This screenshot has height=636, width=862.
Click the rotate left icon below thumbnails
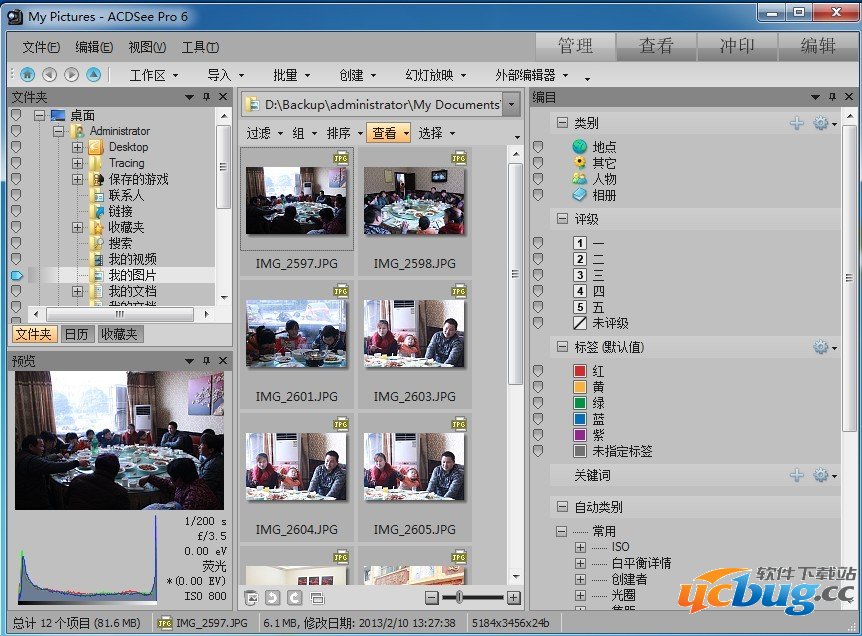tap(272, 598)
